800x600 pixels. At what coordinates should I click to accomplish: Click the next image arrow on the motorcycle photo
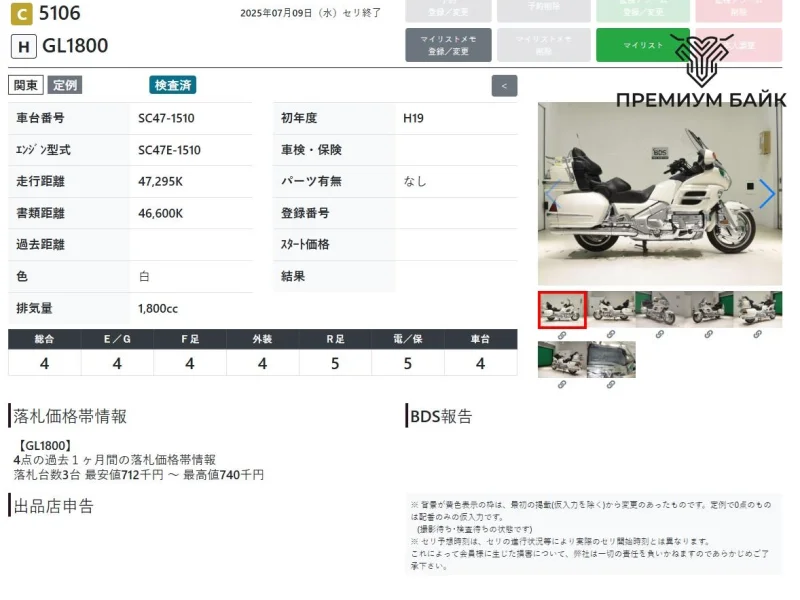tap(766, 194)
